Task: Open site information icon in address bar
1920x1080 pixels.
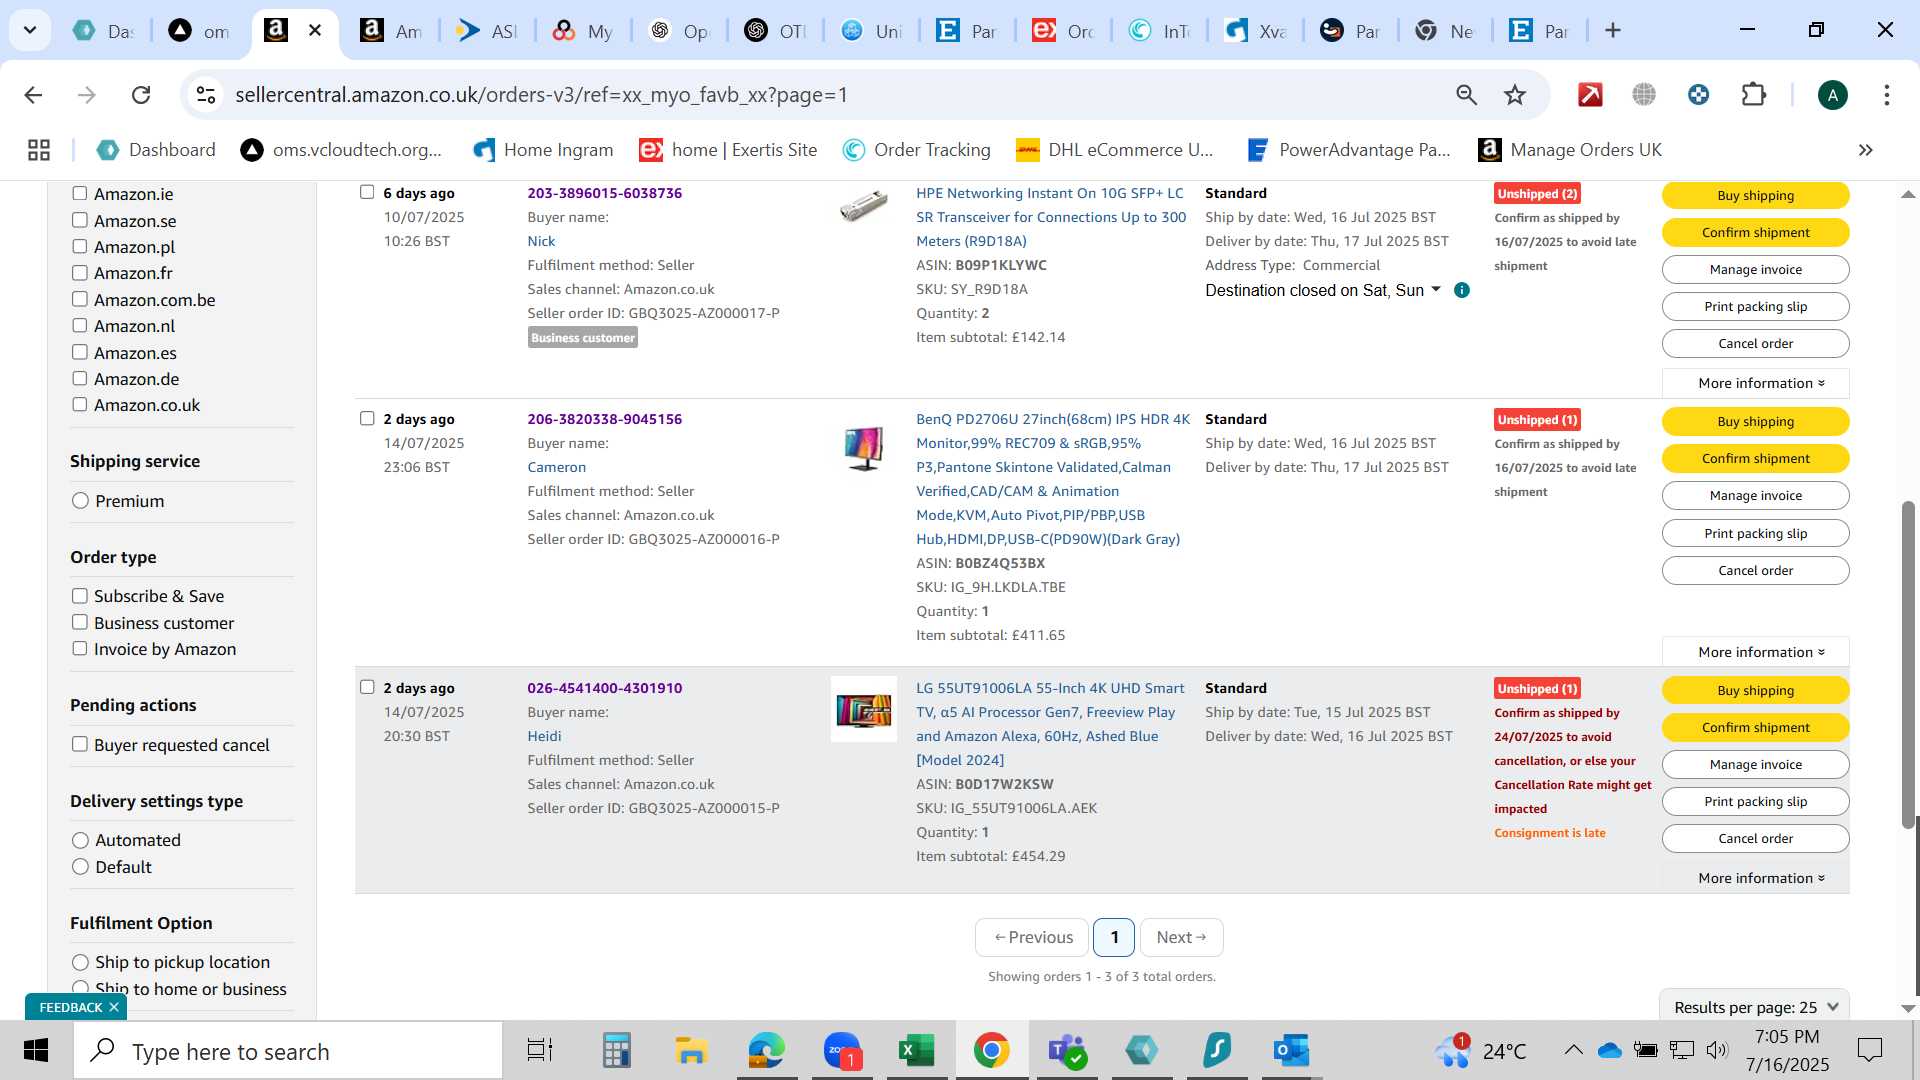Action: point(206,95)
